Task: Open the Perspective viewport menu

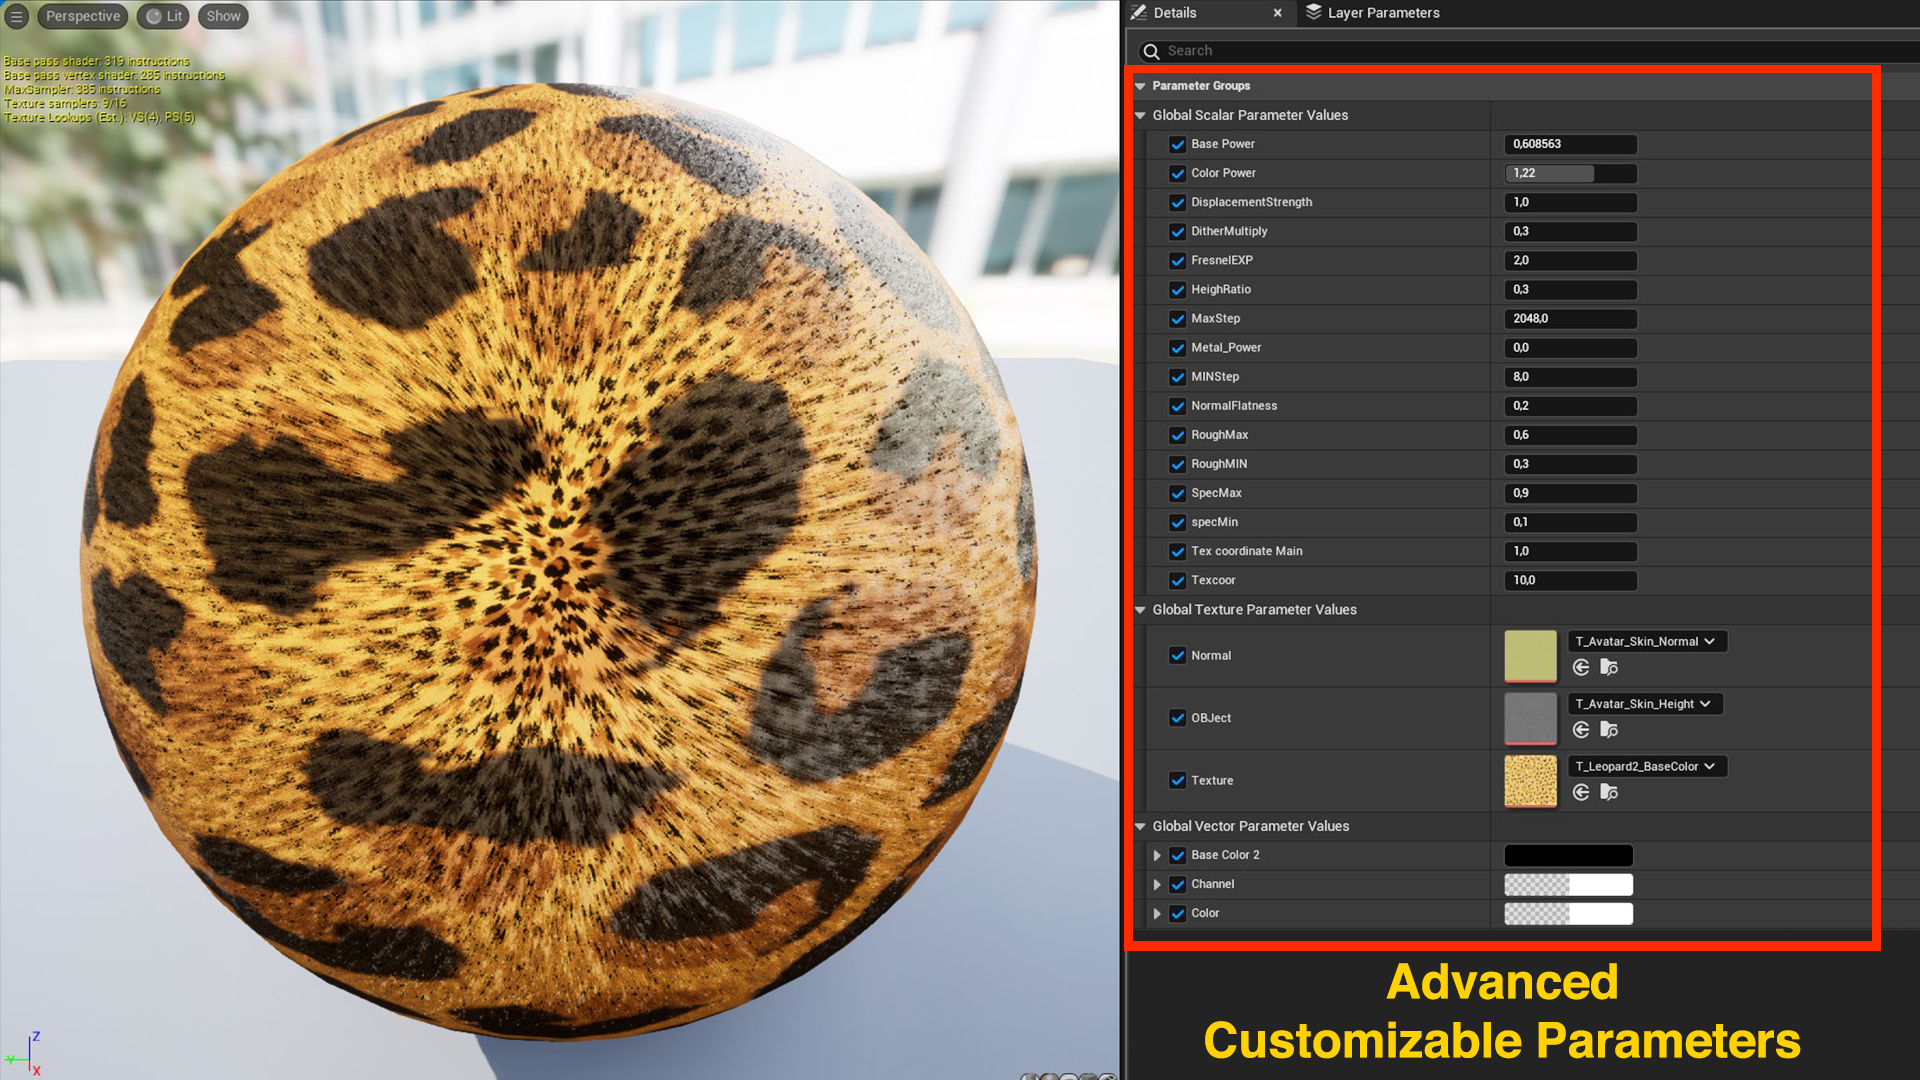Action: point(83,16)
